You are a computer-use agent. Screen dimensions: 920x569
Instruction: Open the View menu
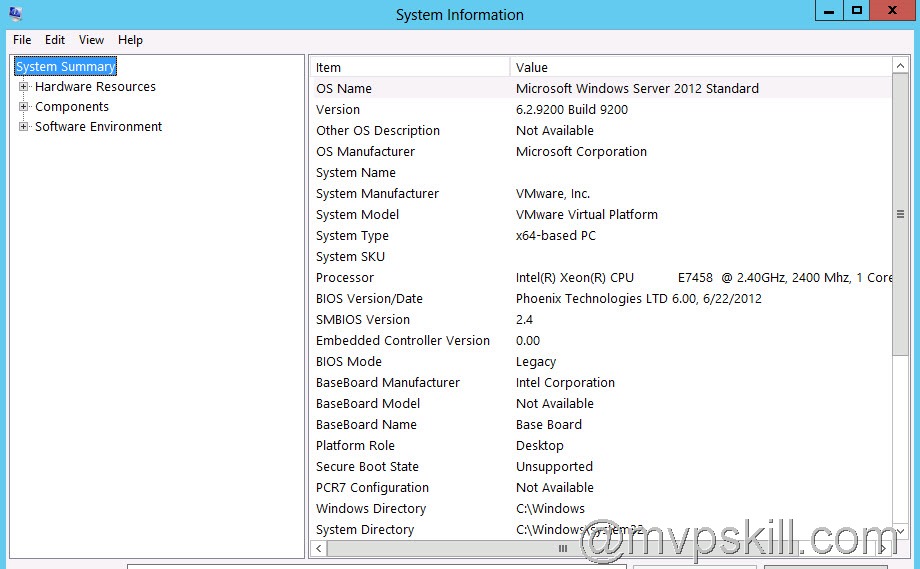click(x=92, y=40)
